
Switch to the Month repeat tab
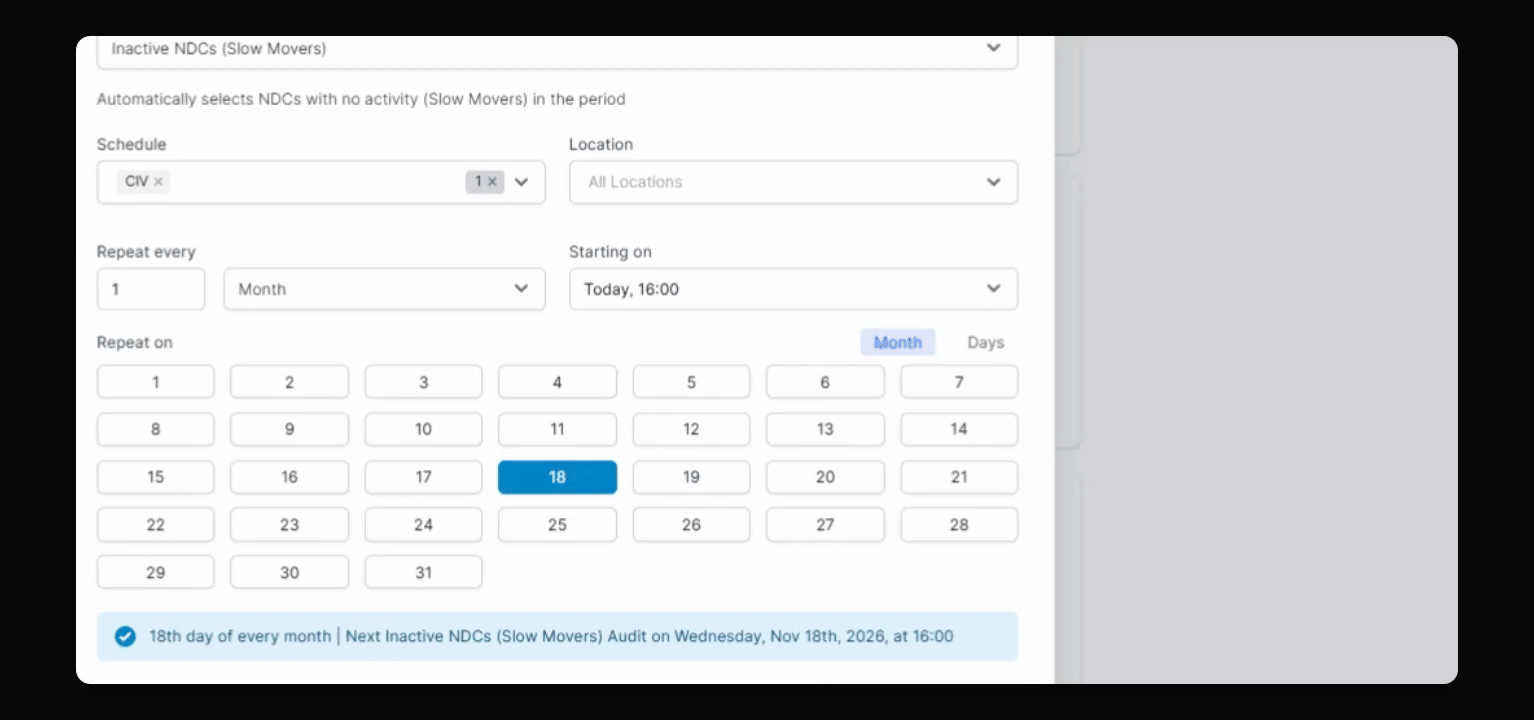click(898, 342)
